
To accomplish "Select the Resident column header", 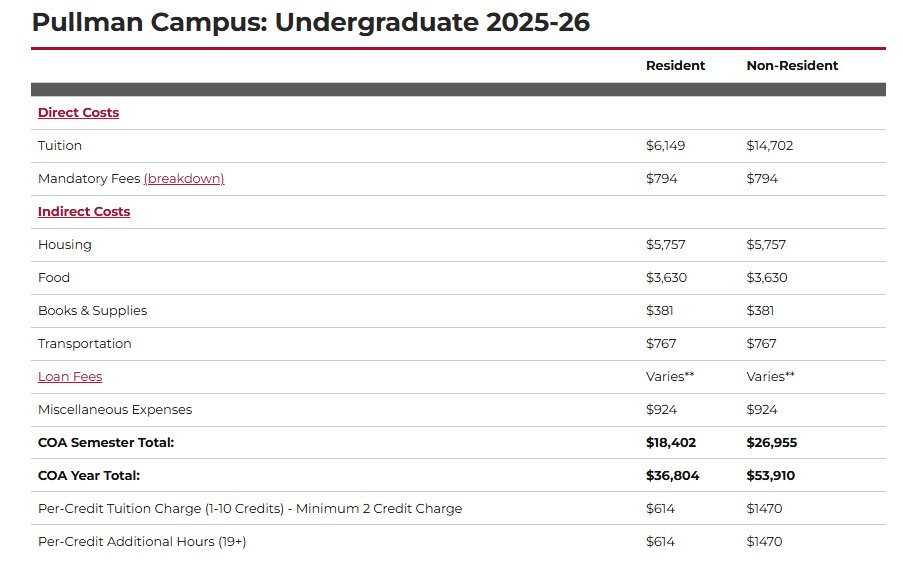I will pyautogui.click(x=675, y=66).
